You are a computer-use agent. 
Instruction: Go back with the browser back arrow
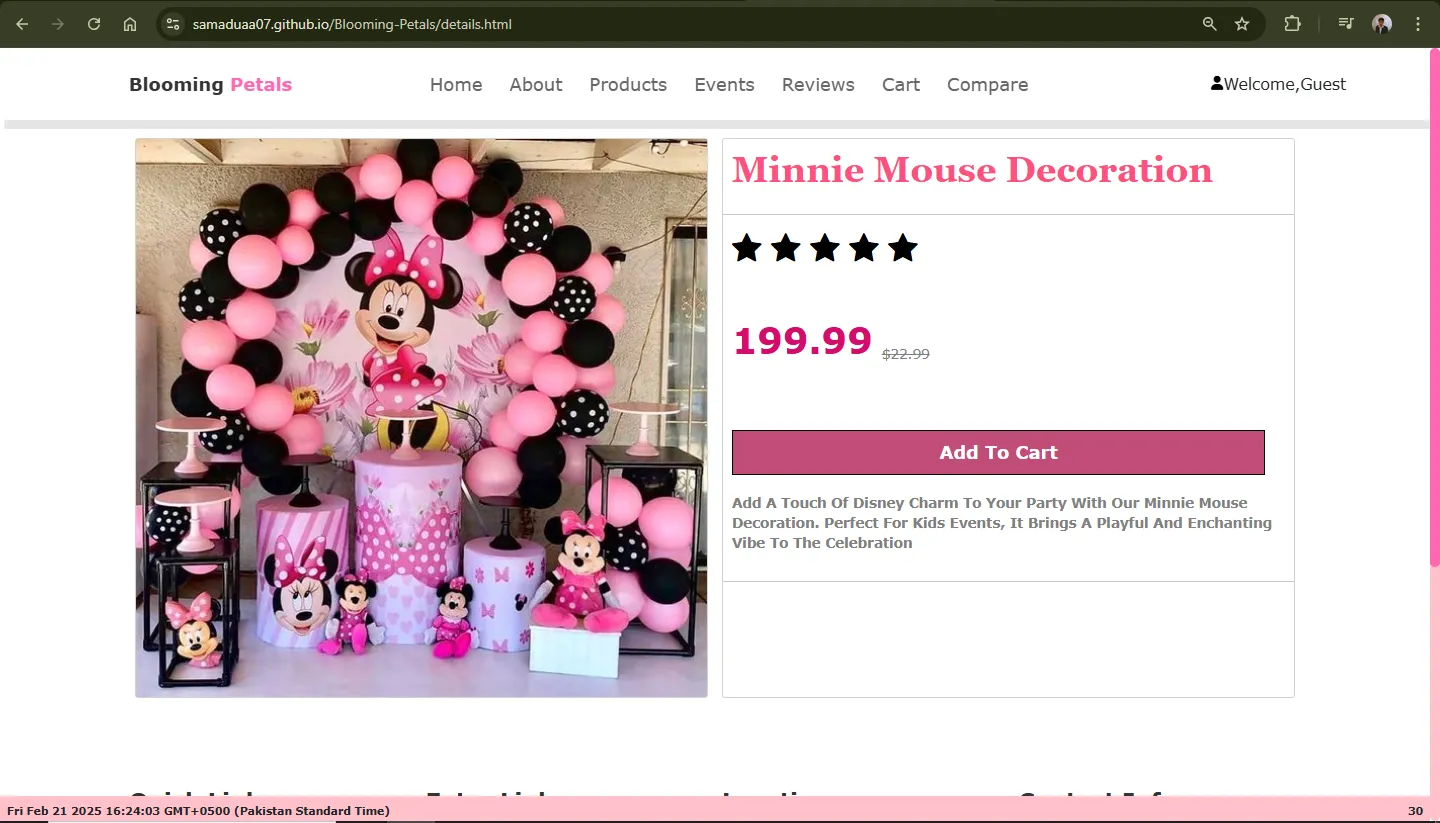tap(22, 24)
